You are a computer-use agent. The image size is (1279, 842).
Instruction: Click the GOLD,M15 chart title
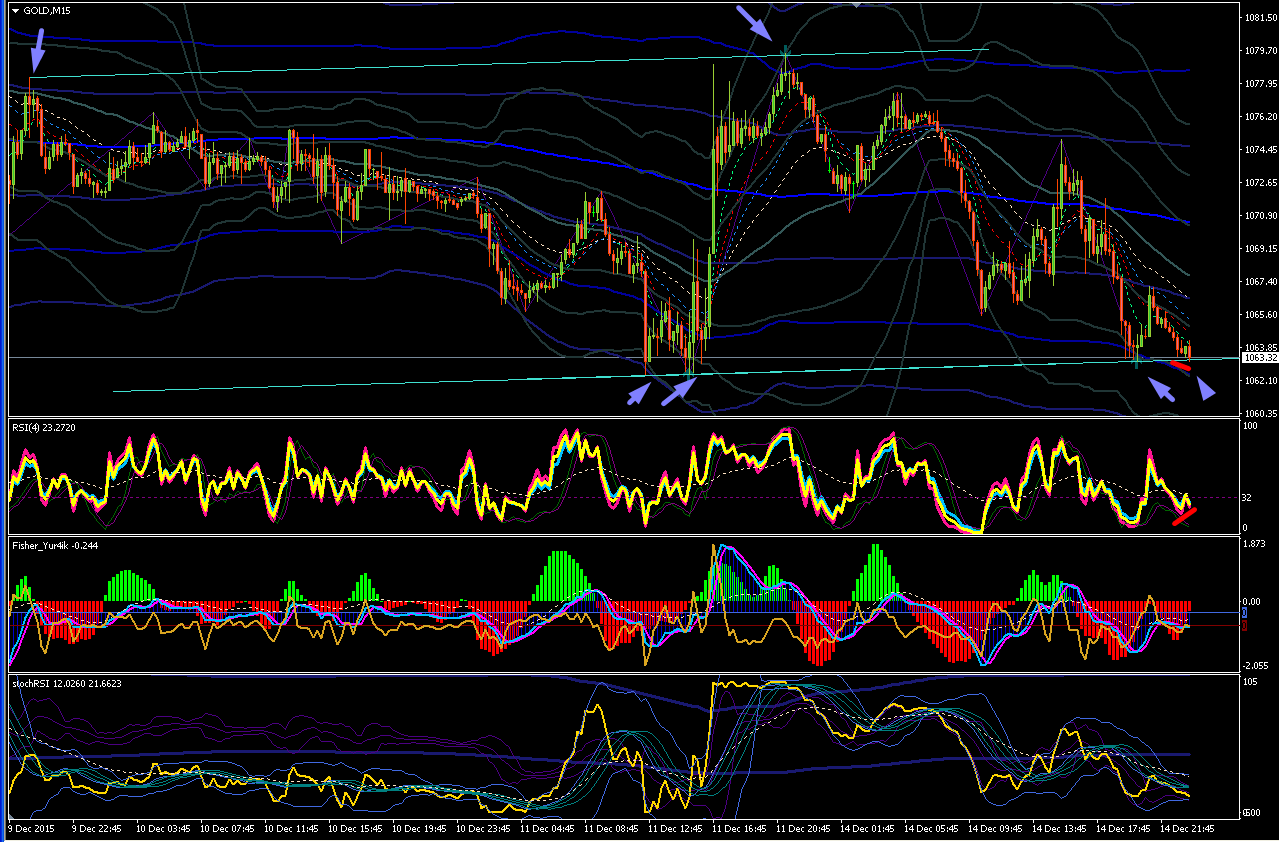tap(47, 10)
